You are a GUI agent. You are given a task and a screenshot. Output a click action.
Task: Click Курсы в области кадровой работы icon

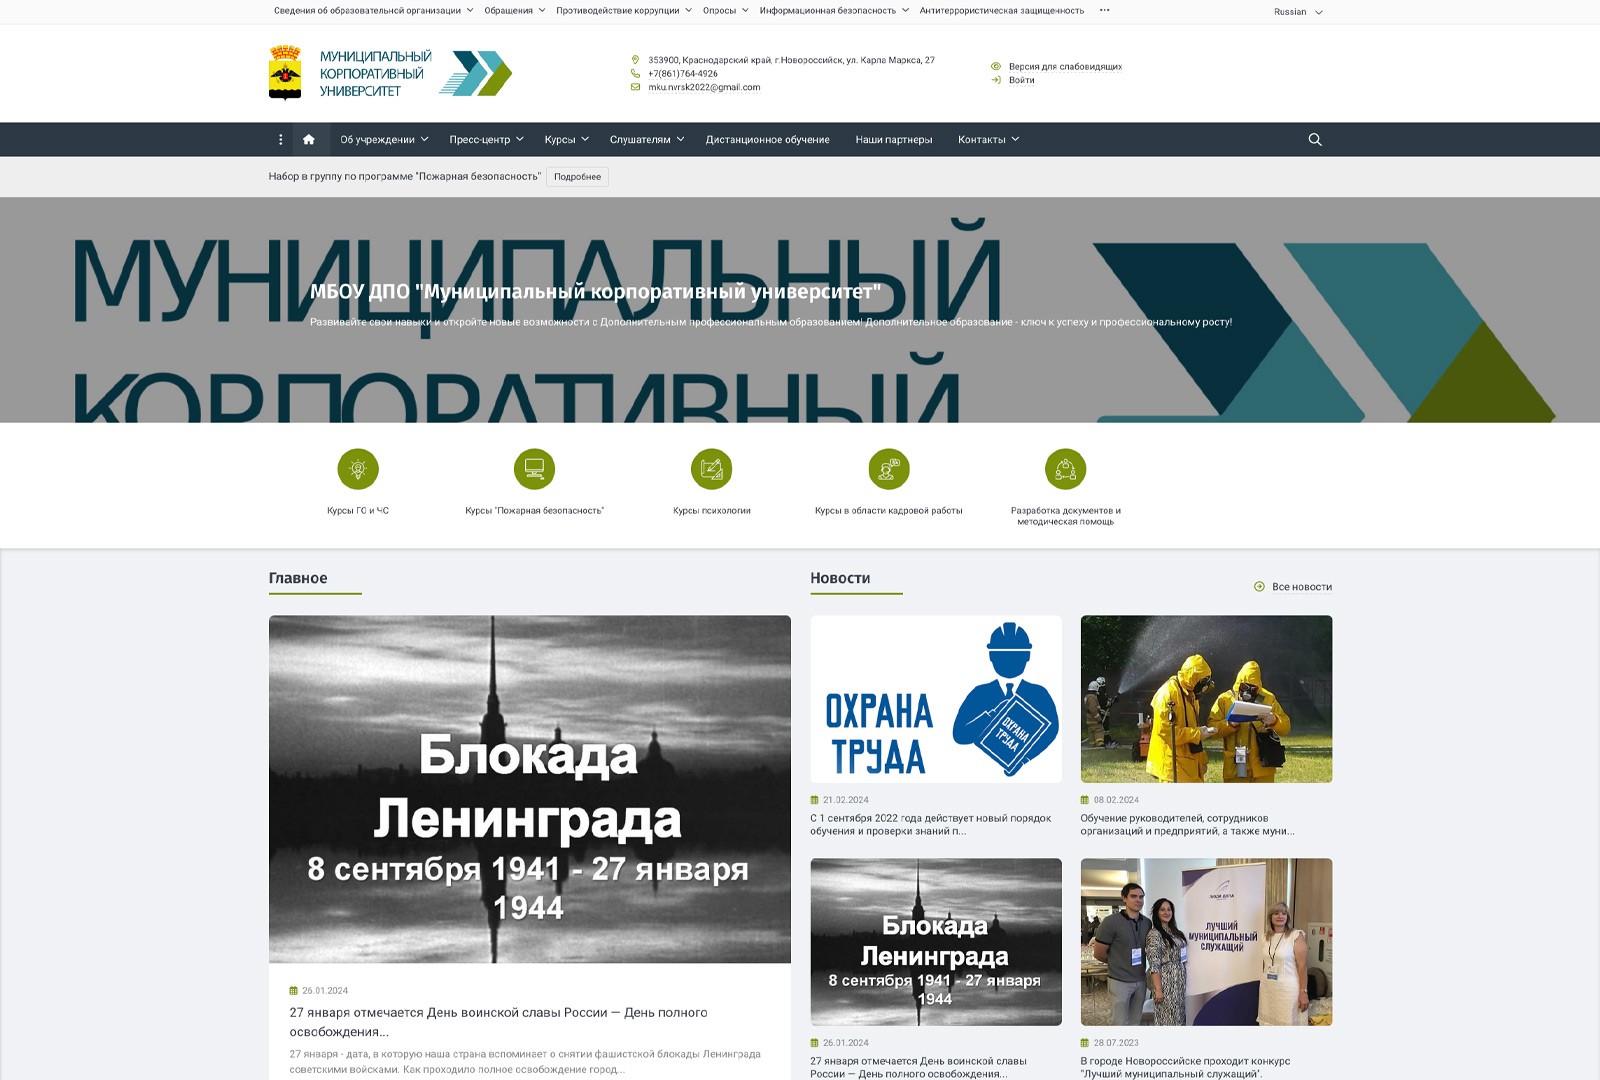click(x=888, y=469)
